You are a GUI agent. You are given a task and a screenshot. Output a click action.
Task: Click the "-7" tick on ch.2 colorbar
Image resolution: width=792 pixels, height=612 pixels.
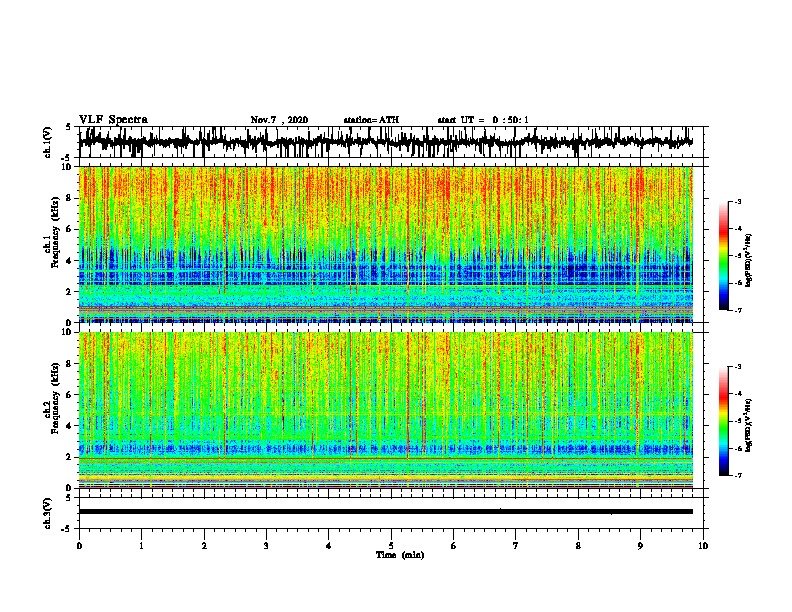(738, 476)
